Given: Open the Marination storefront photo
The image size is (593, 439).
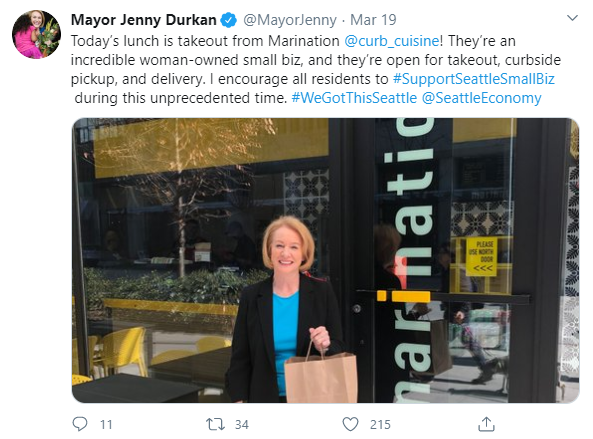Looking at the screenshot, I should pyautogui.click(x=325, y=260).
